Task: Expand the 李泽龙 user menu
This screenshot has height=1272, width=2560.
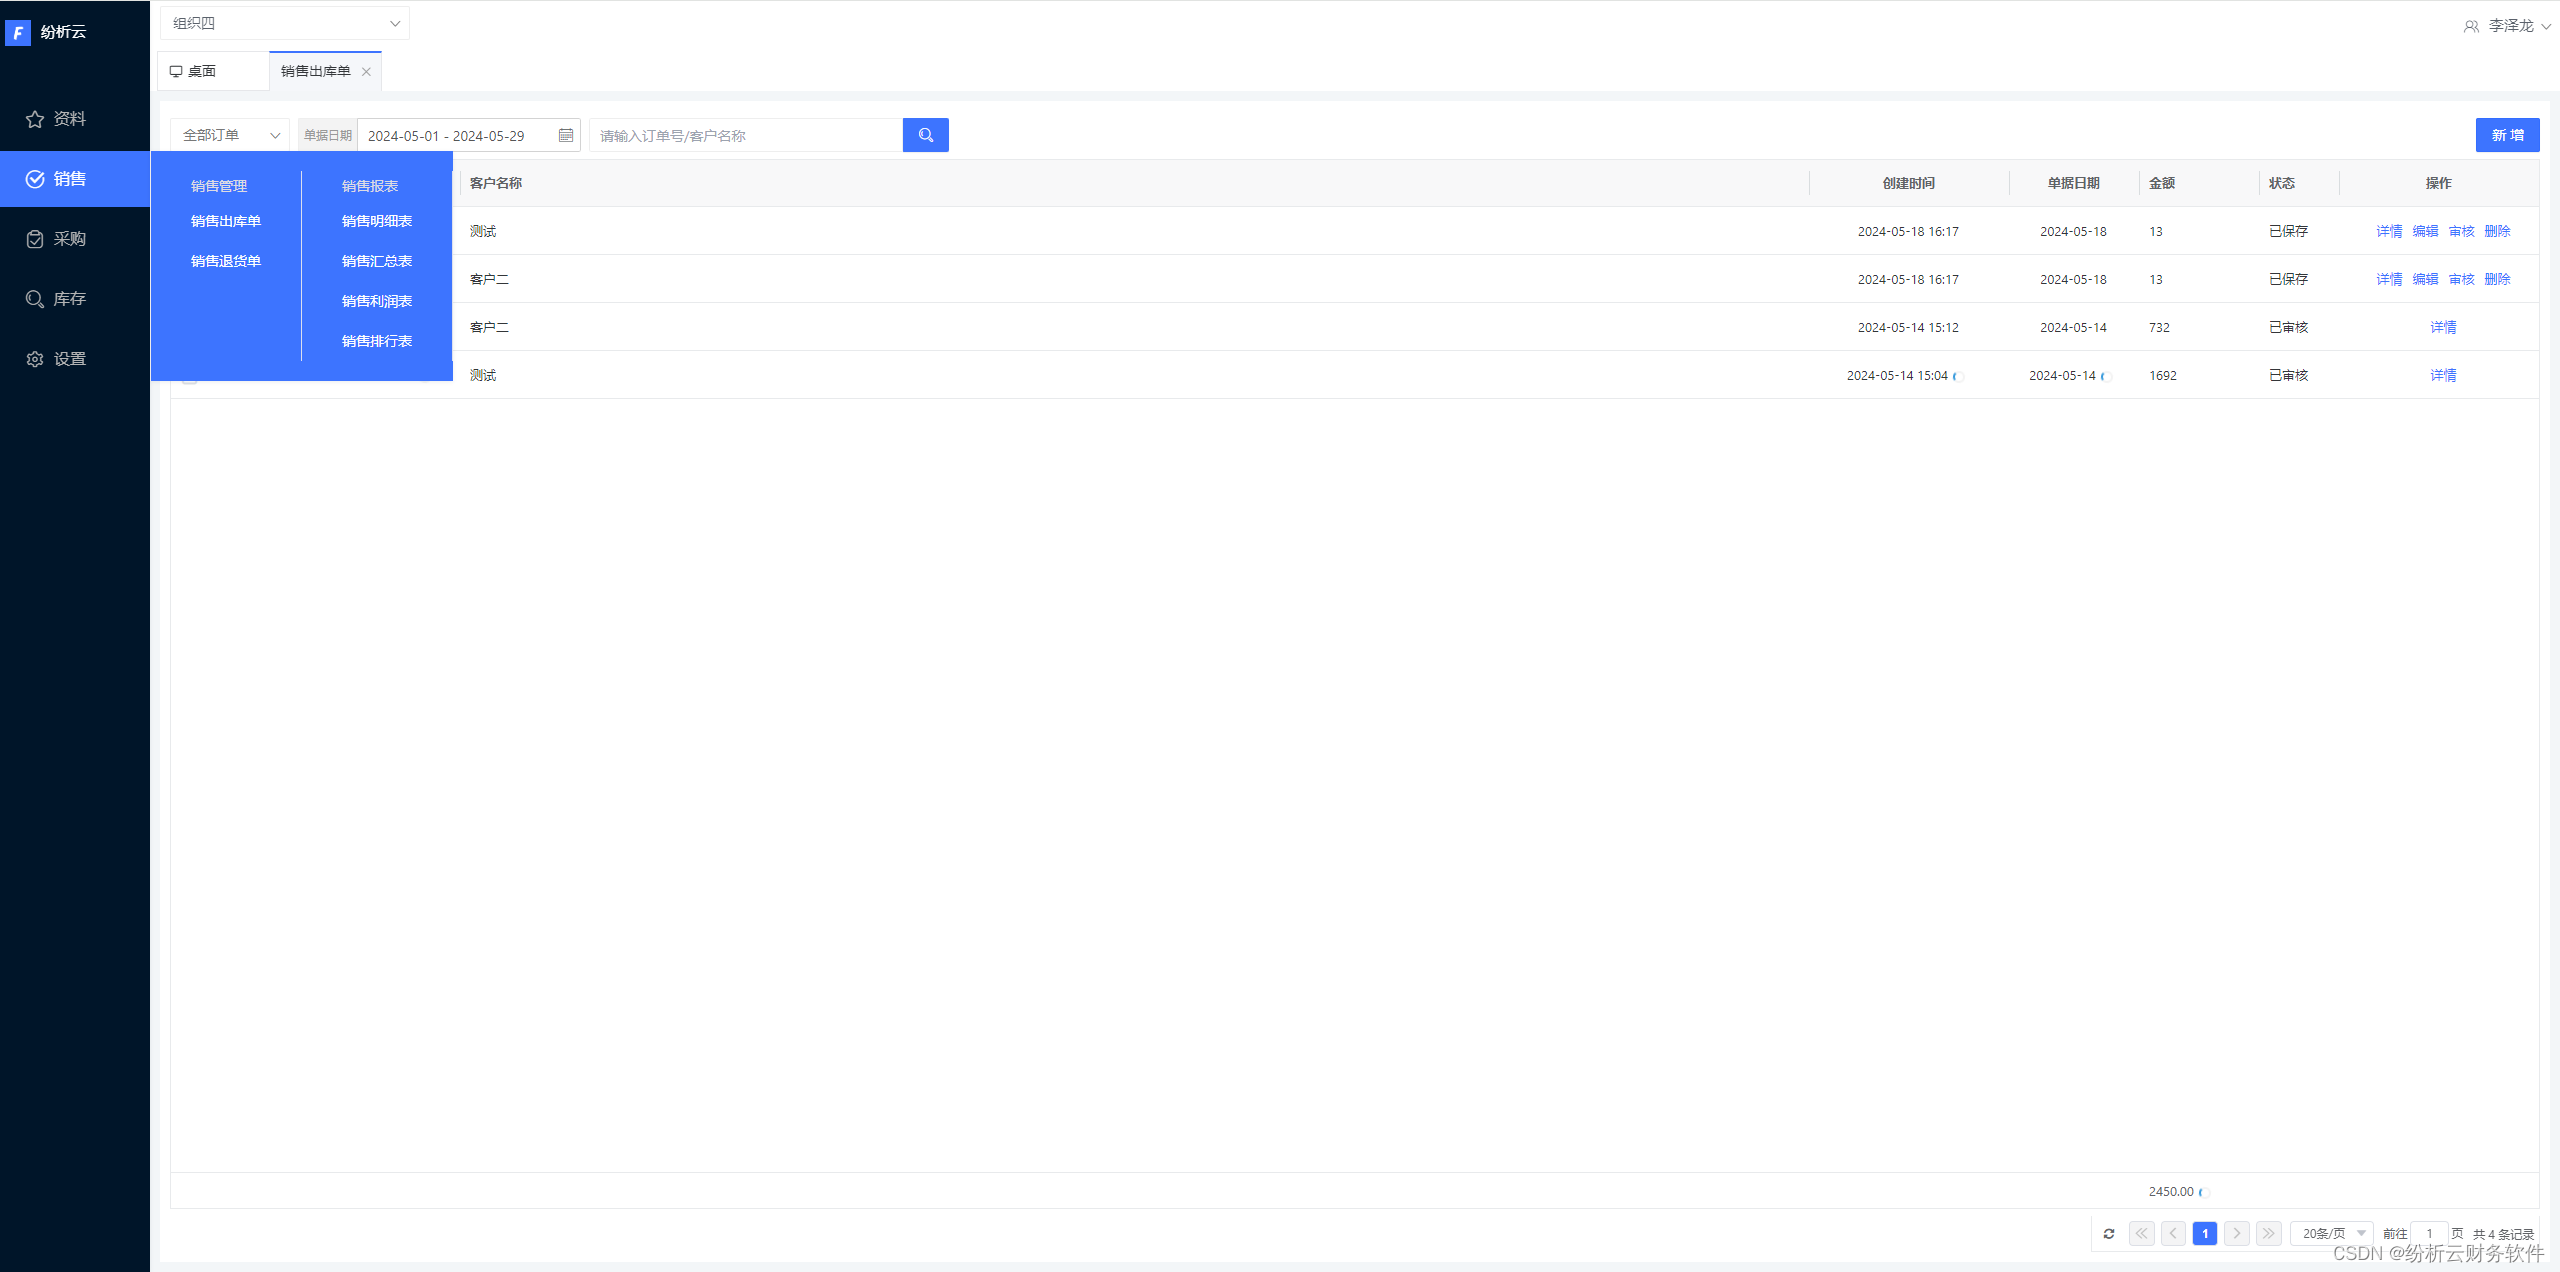Action: (x=2509, y=26)
